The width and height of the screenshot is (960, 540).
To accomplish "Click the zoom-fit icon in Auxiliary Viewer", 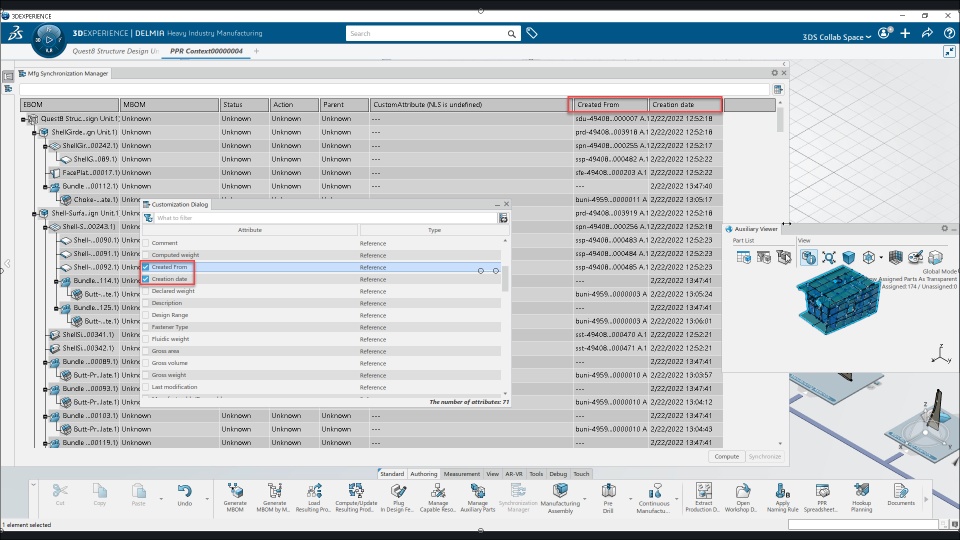I will pyautogui.click(x=828, y=257).
